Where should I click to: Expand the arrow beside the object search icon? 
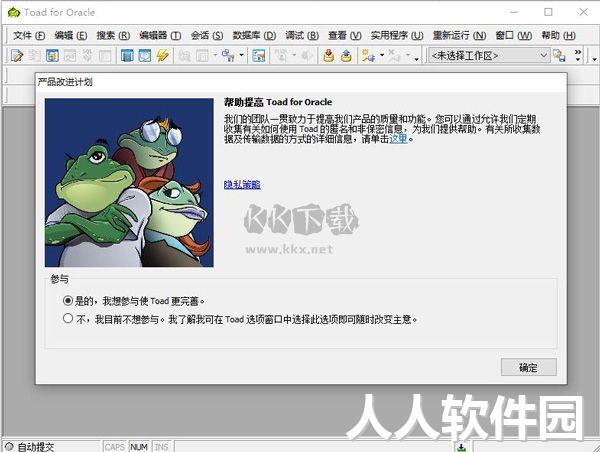click(x=241, y=55)
